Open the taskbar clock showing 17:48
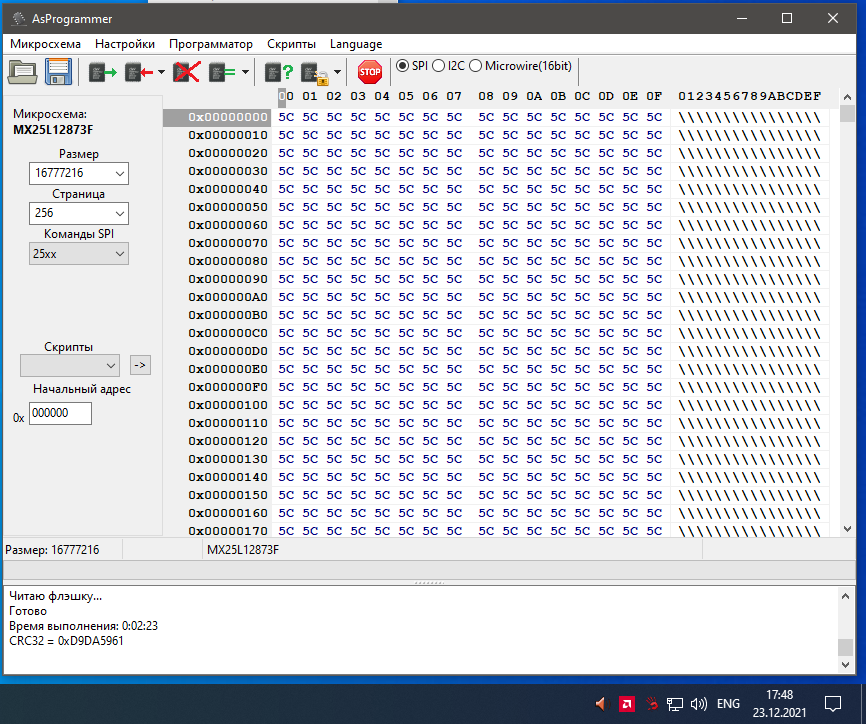The image size is (866, 724). click(x=779, y=704)
